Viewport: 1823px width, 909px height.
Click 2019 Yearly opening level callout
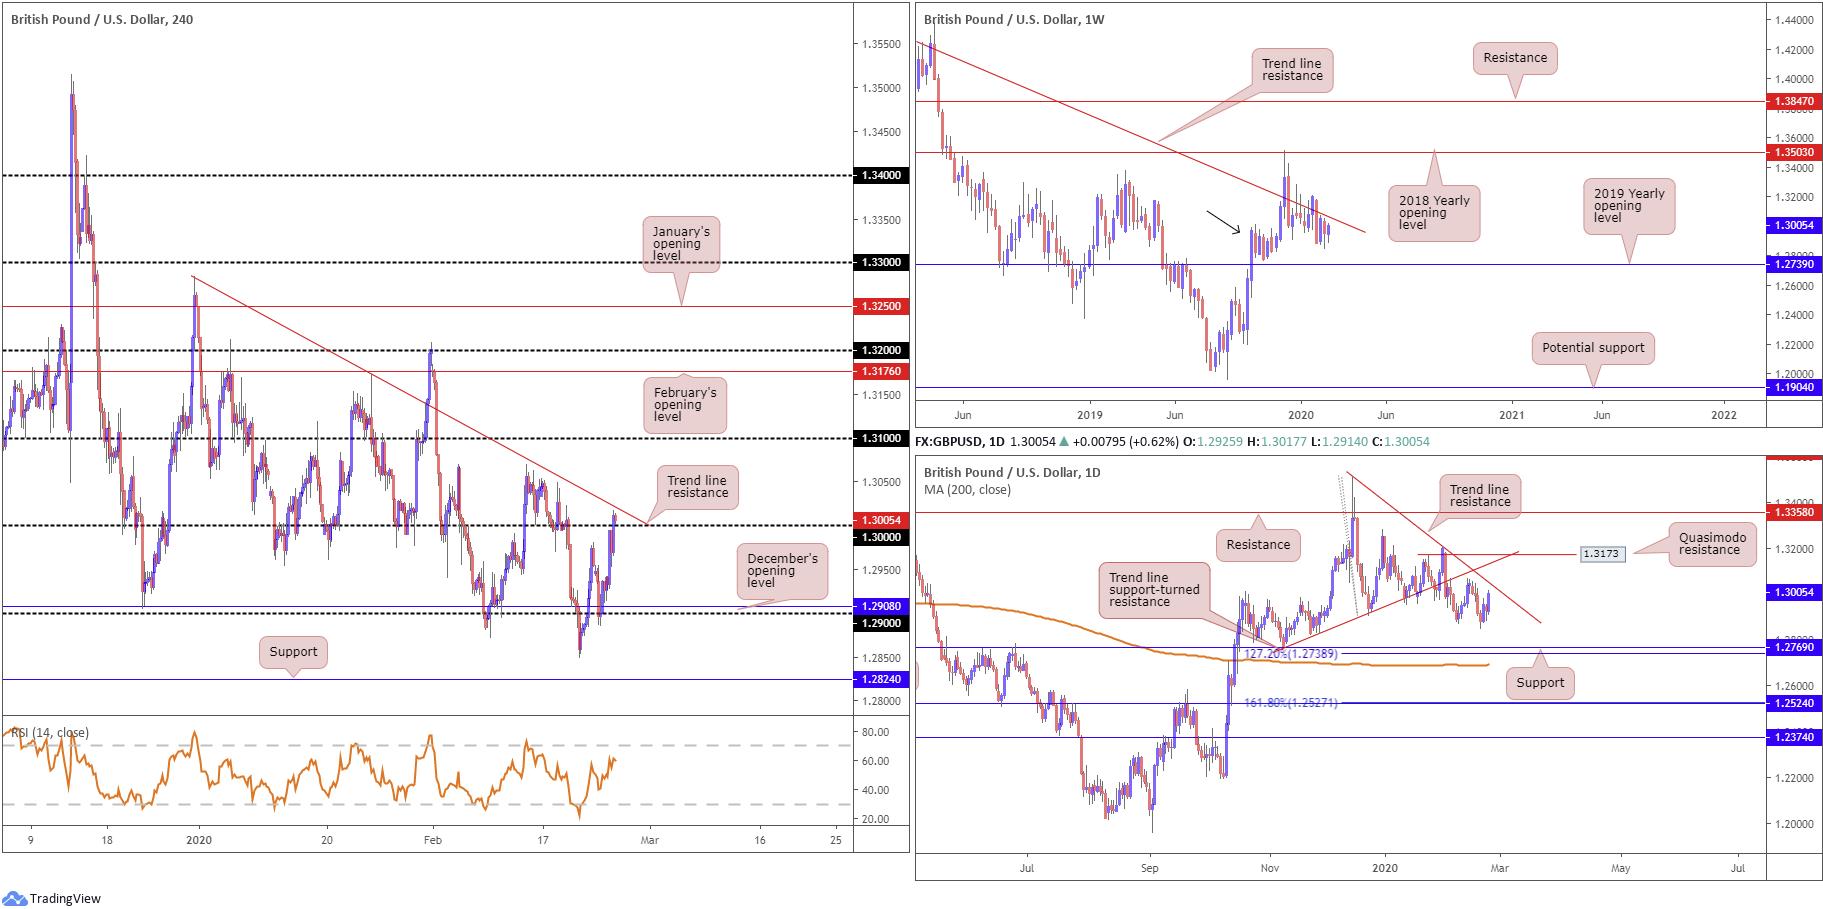point(1628,206)
